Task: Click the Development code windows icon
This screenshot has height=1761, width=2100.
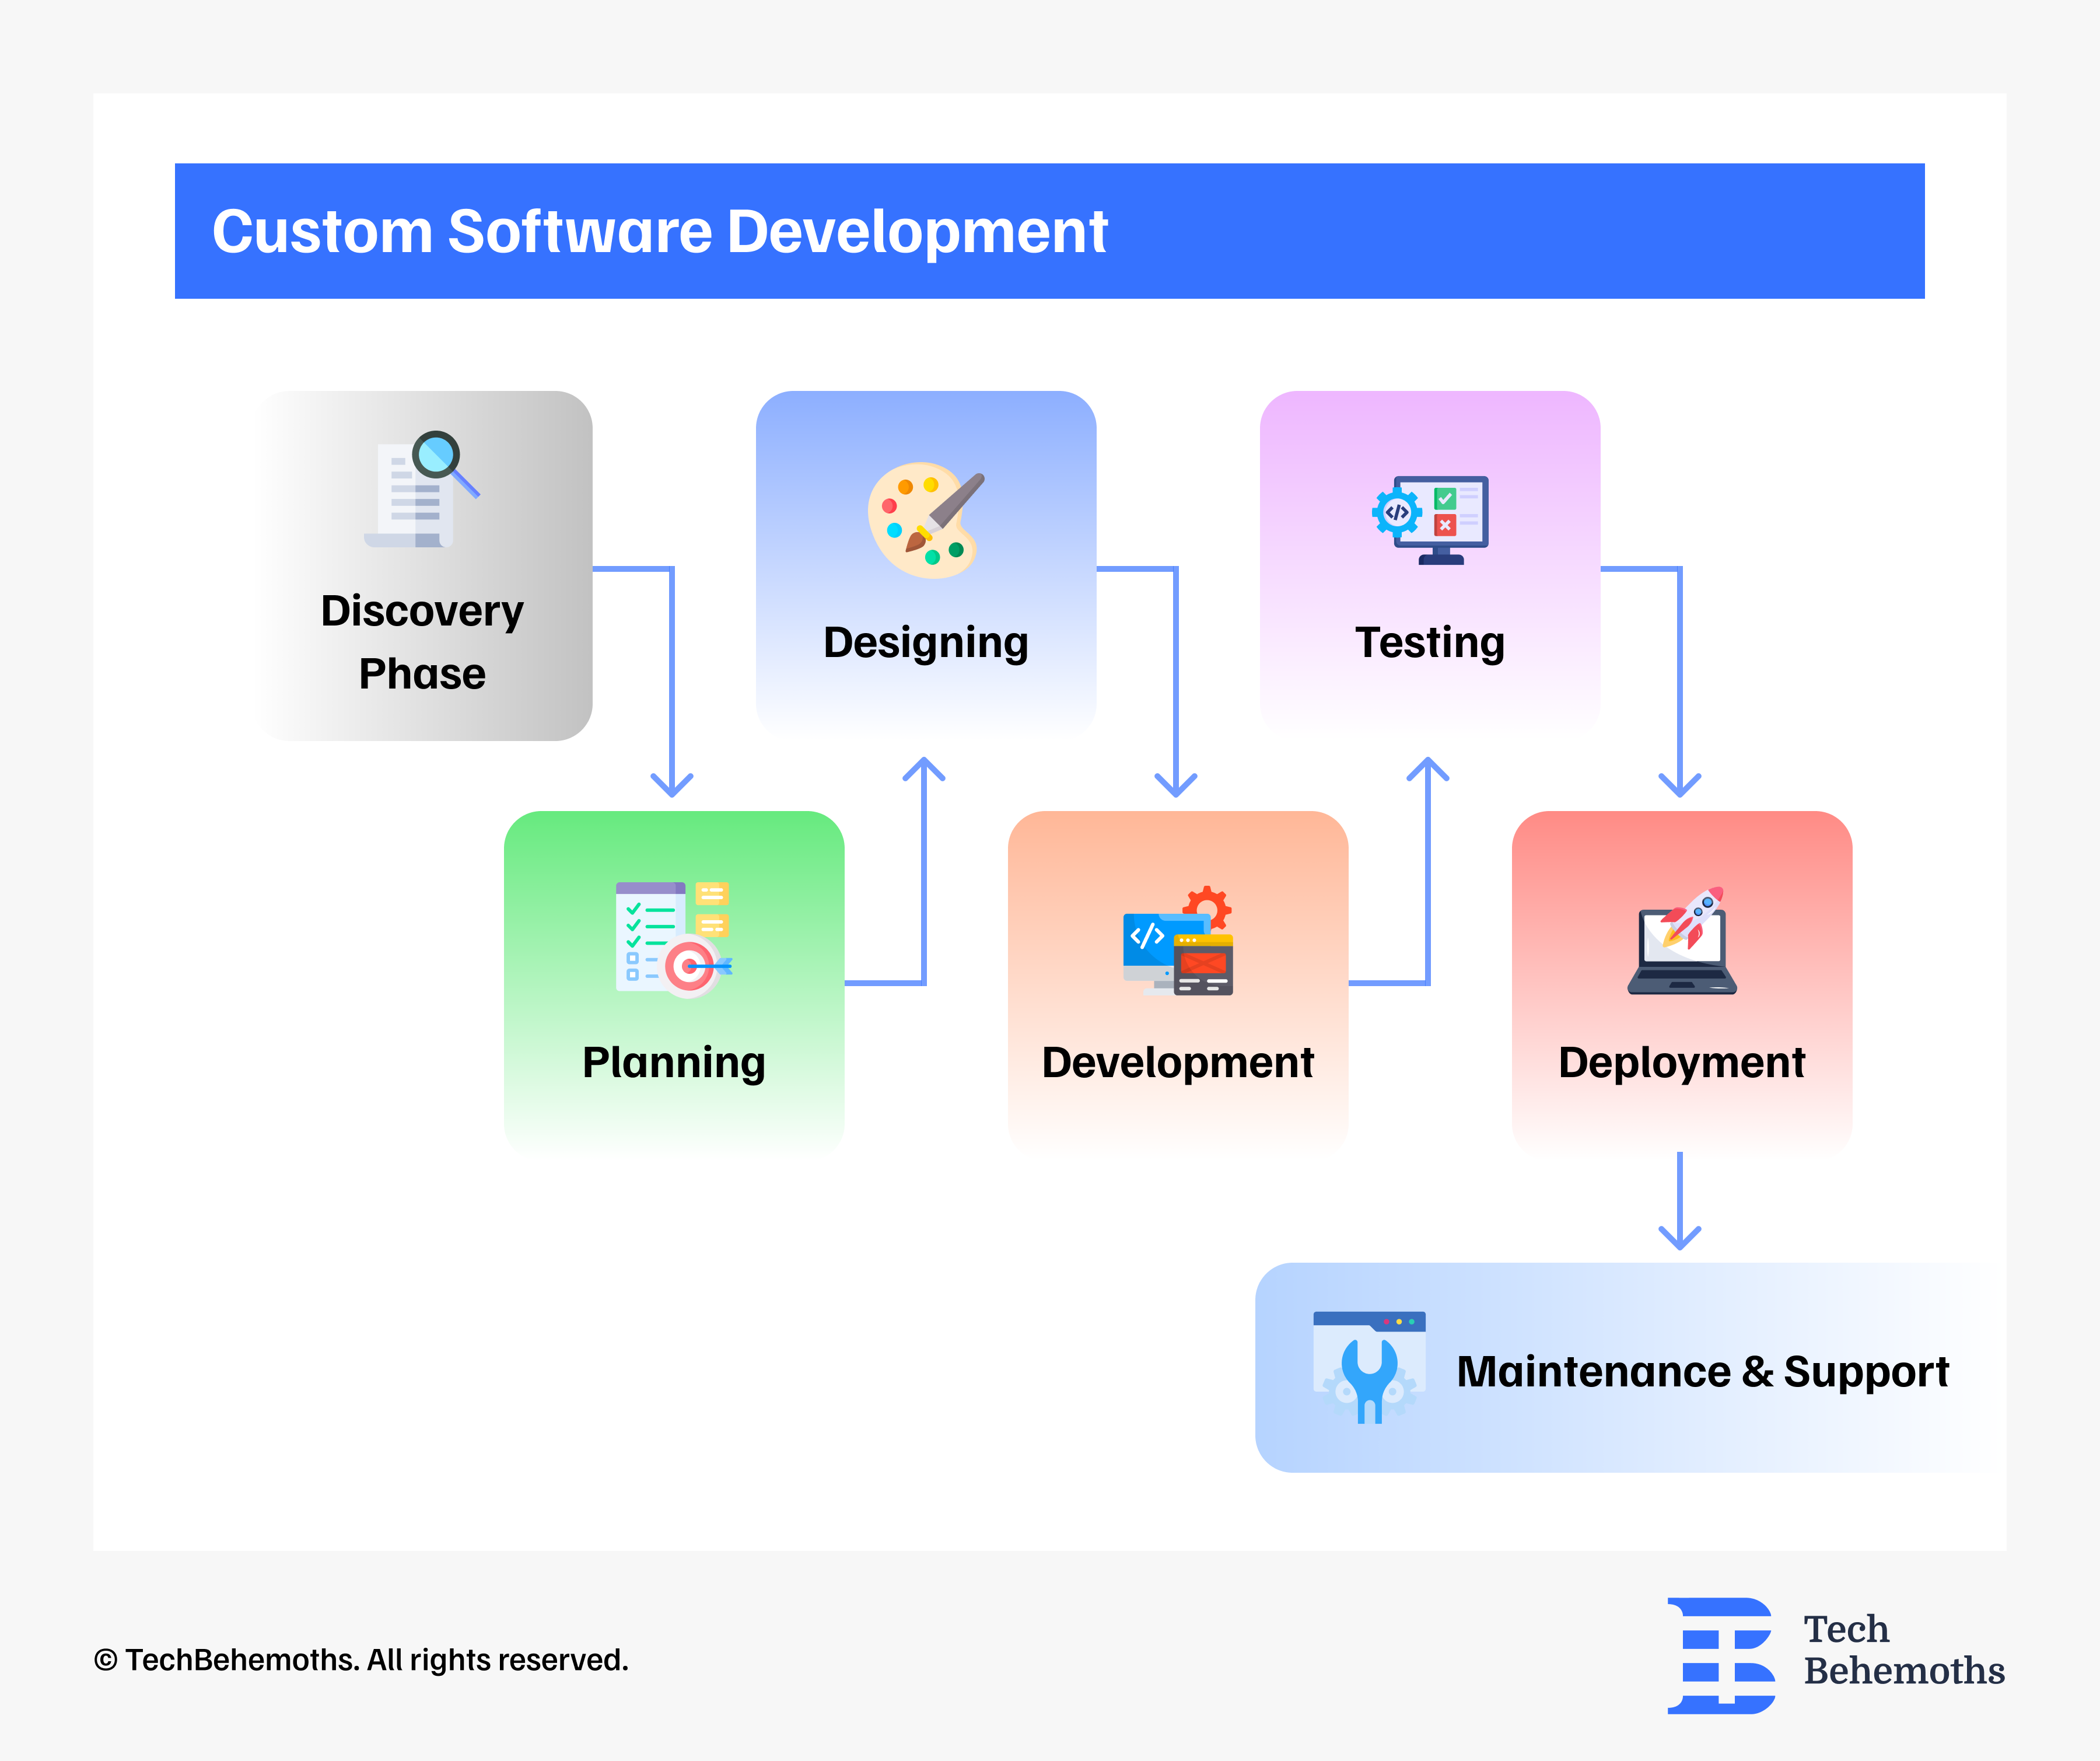Action: click(x=1178, y=941)
